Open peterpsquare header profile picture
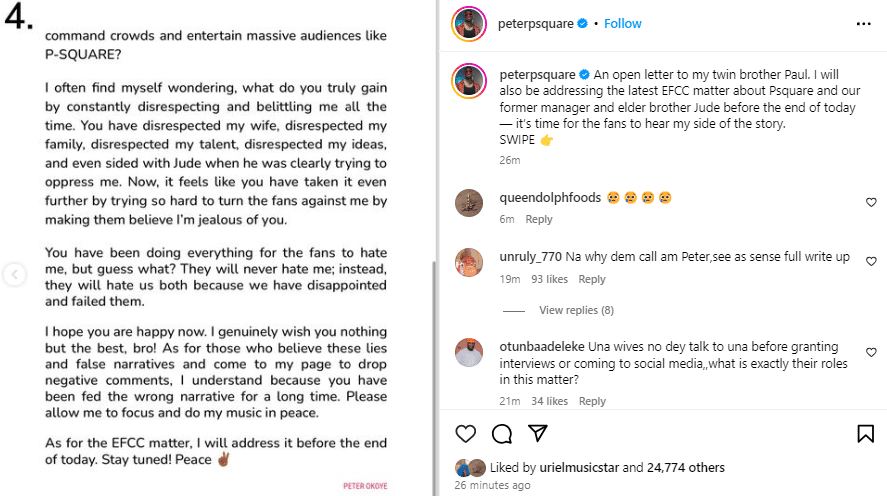This screenshot has width=887, height=496. tap(469, 23)
